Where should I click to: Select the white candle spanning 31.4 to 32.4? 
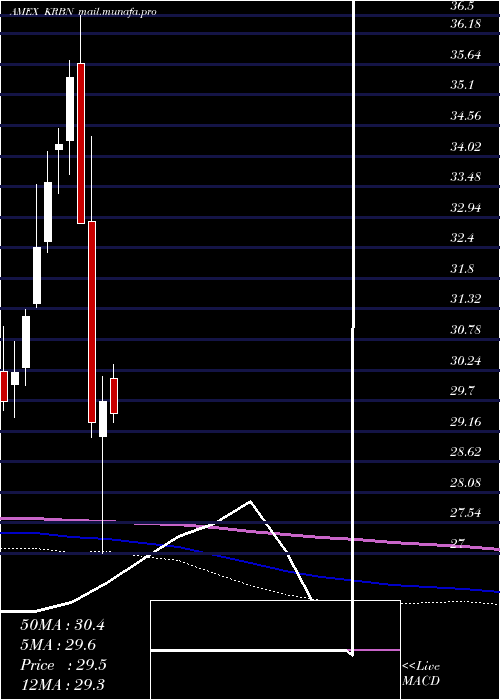pyautogui.click(x=37, y=275)
